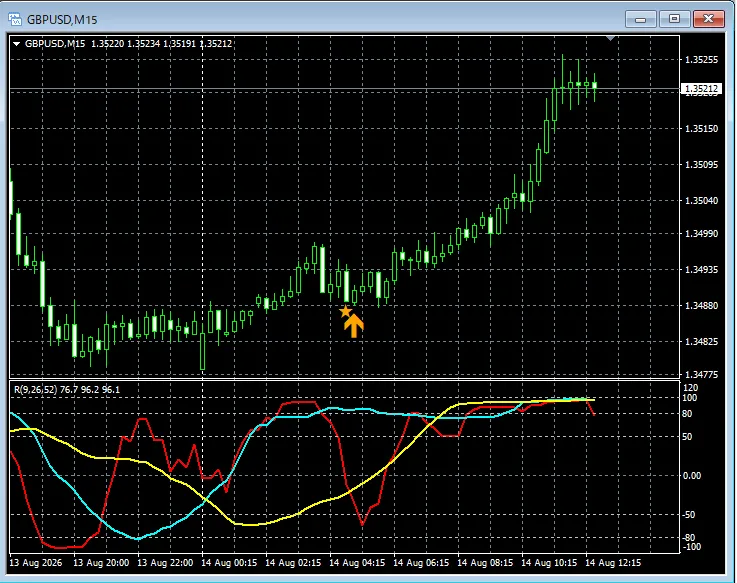This screenshot has width=737, height=583.
Task: Click the 14 Aug 10:15 time axis label
Action: click(549, 563)
